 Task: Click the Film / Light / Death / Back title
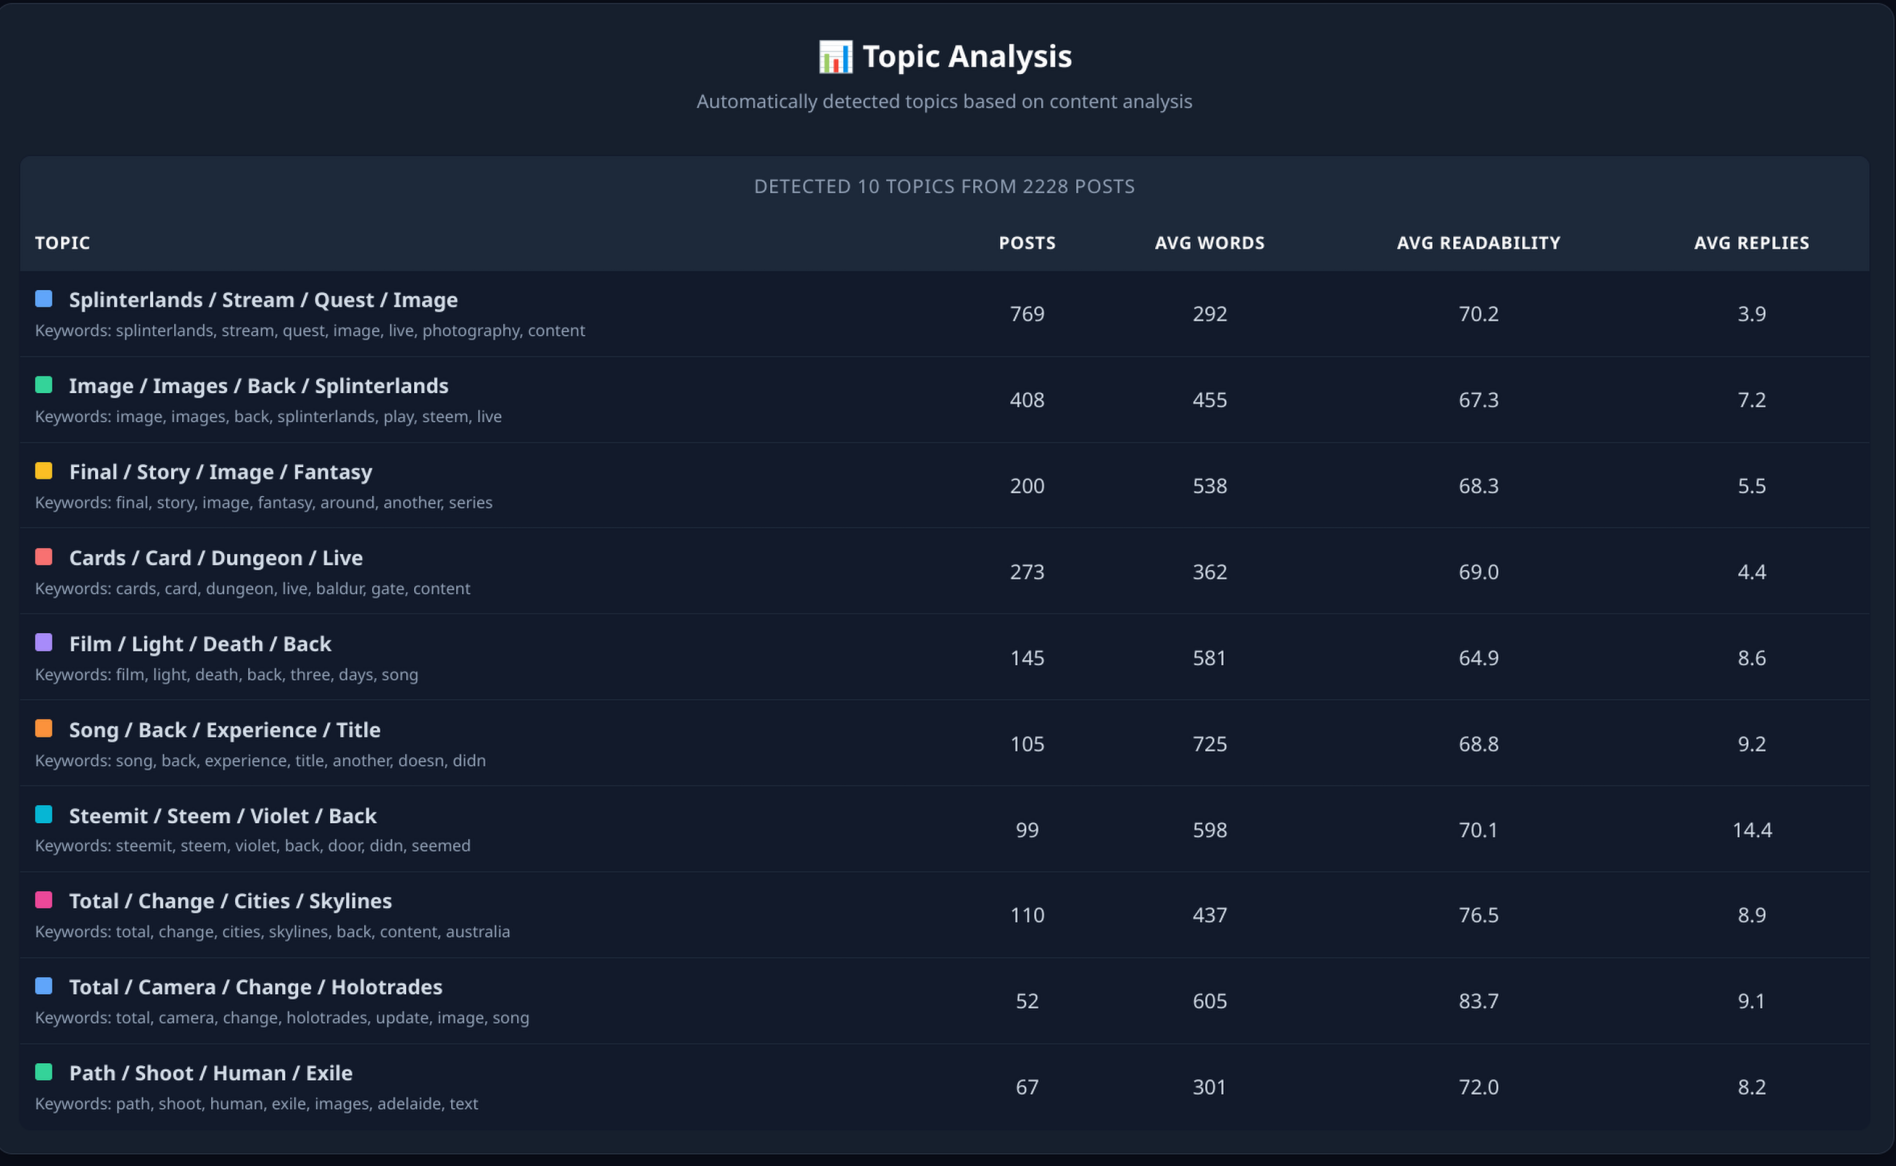tap(200, 644)
